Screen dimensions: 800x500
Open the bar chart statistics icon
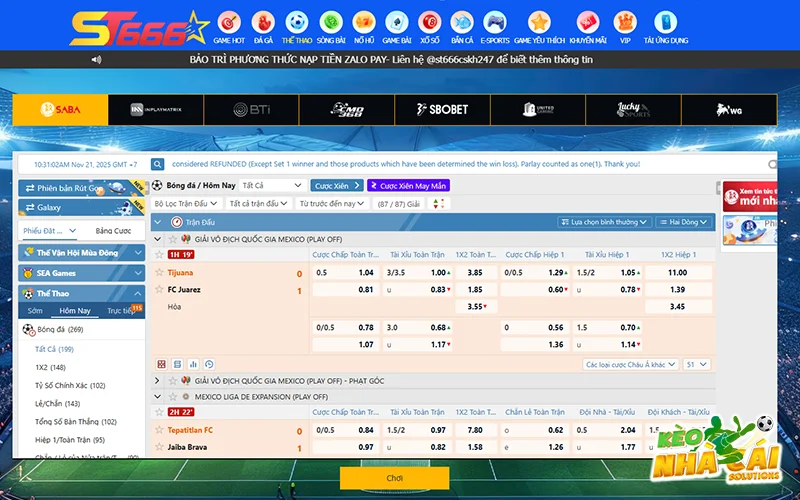coord(193,364)
